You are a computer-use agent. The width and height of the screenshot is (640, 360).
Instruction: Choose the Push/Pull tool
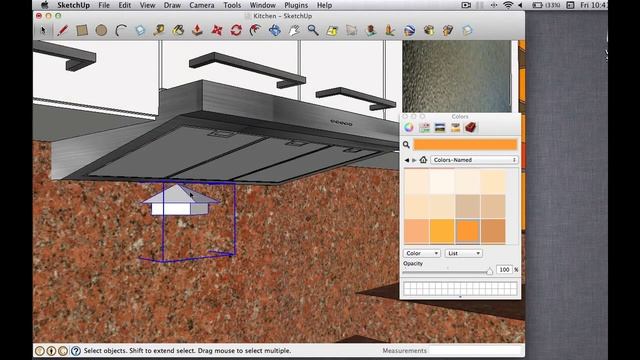click(x=198, y=30)
